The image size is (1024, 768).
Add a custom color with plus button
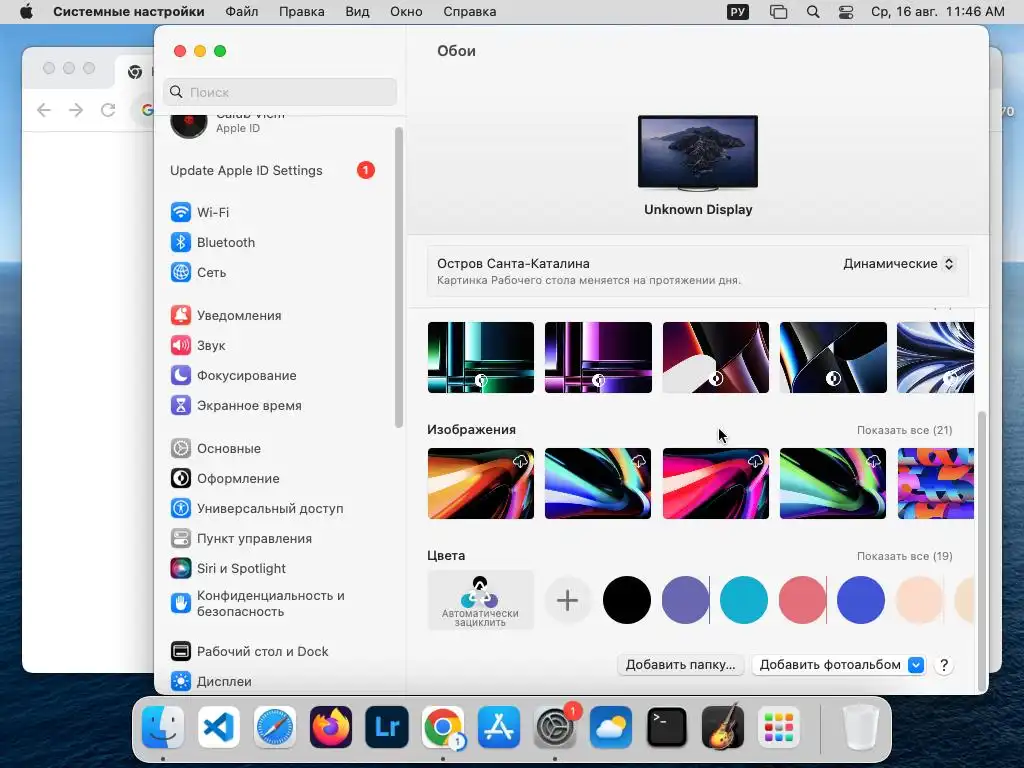(x=568, y=600)
